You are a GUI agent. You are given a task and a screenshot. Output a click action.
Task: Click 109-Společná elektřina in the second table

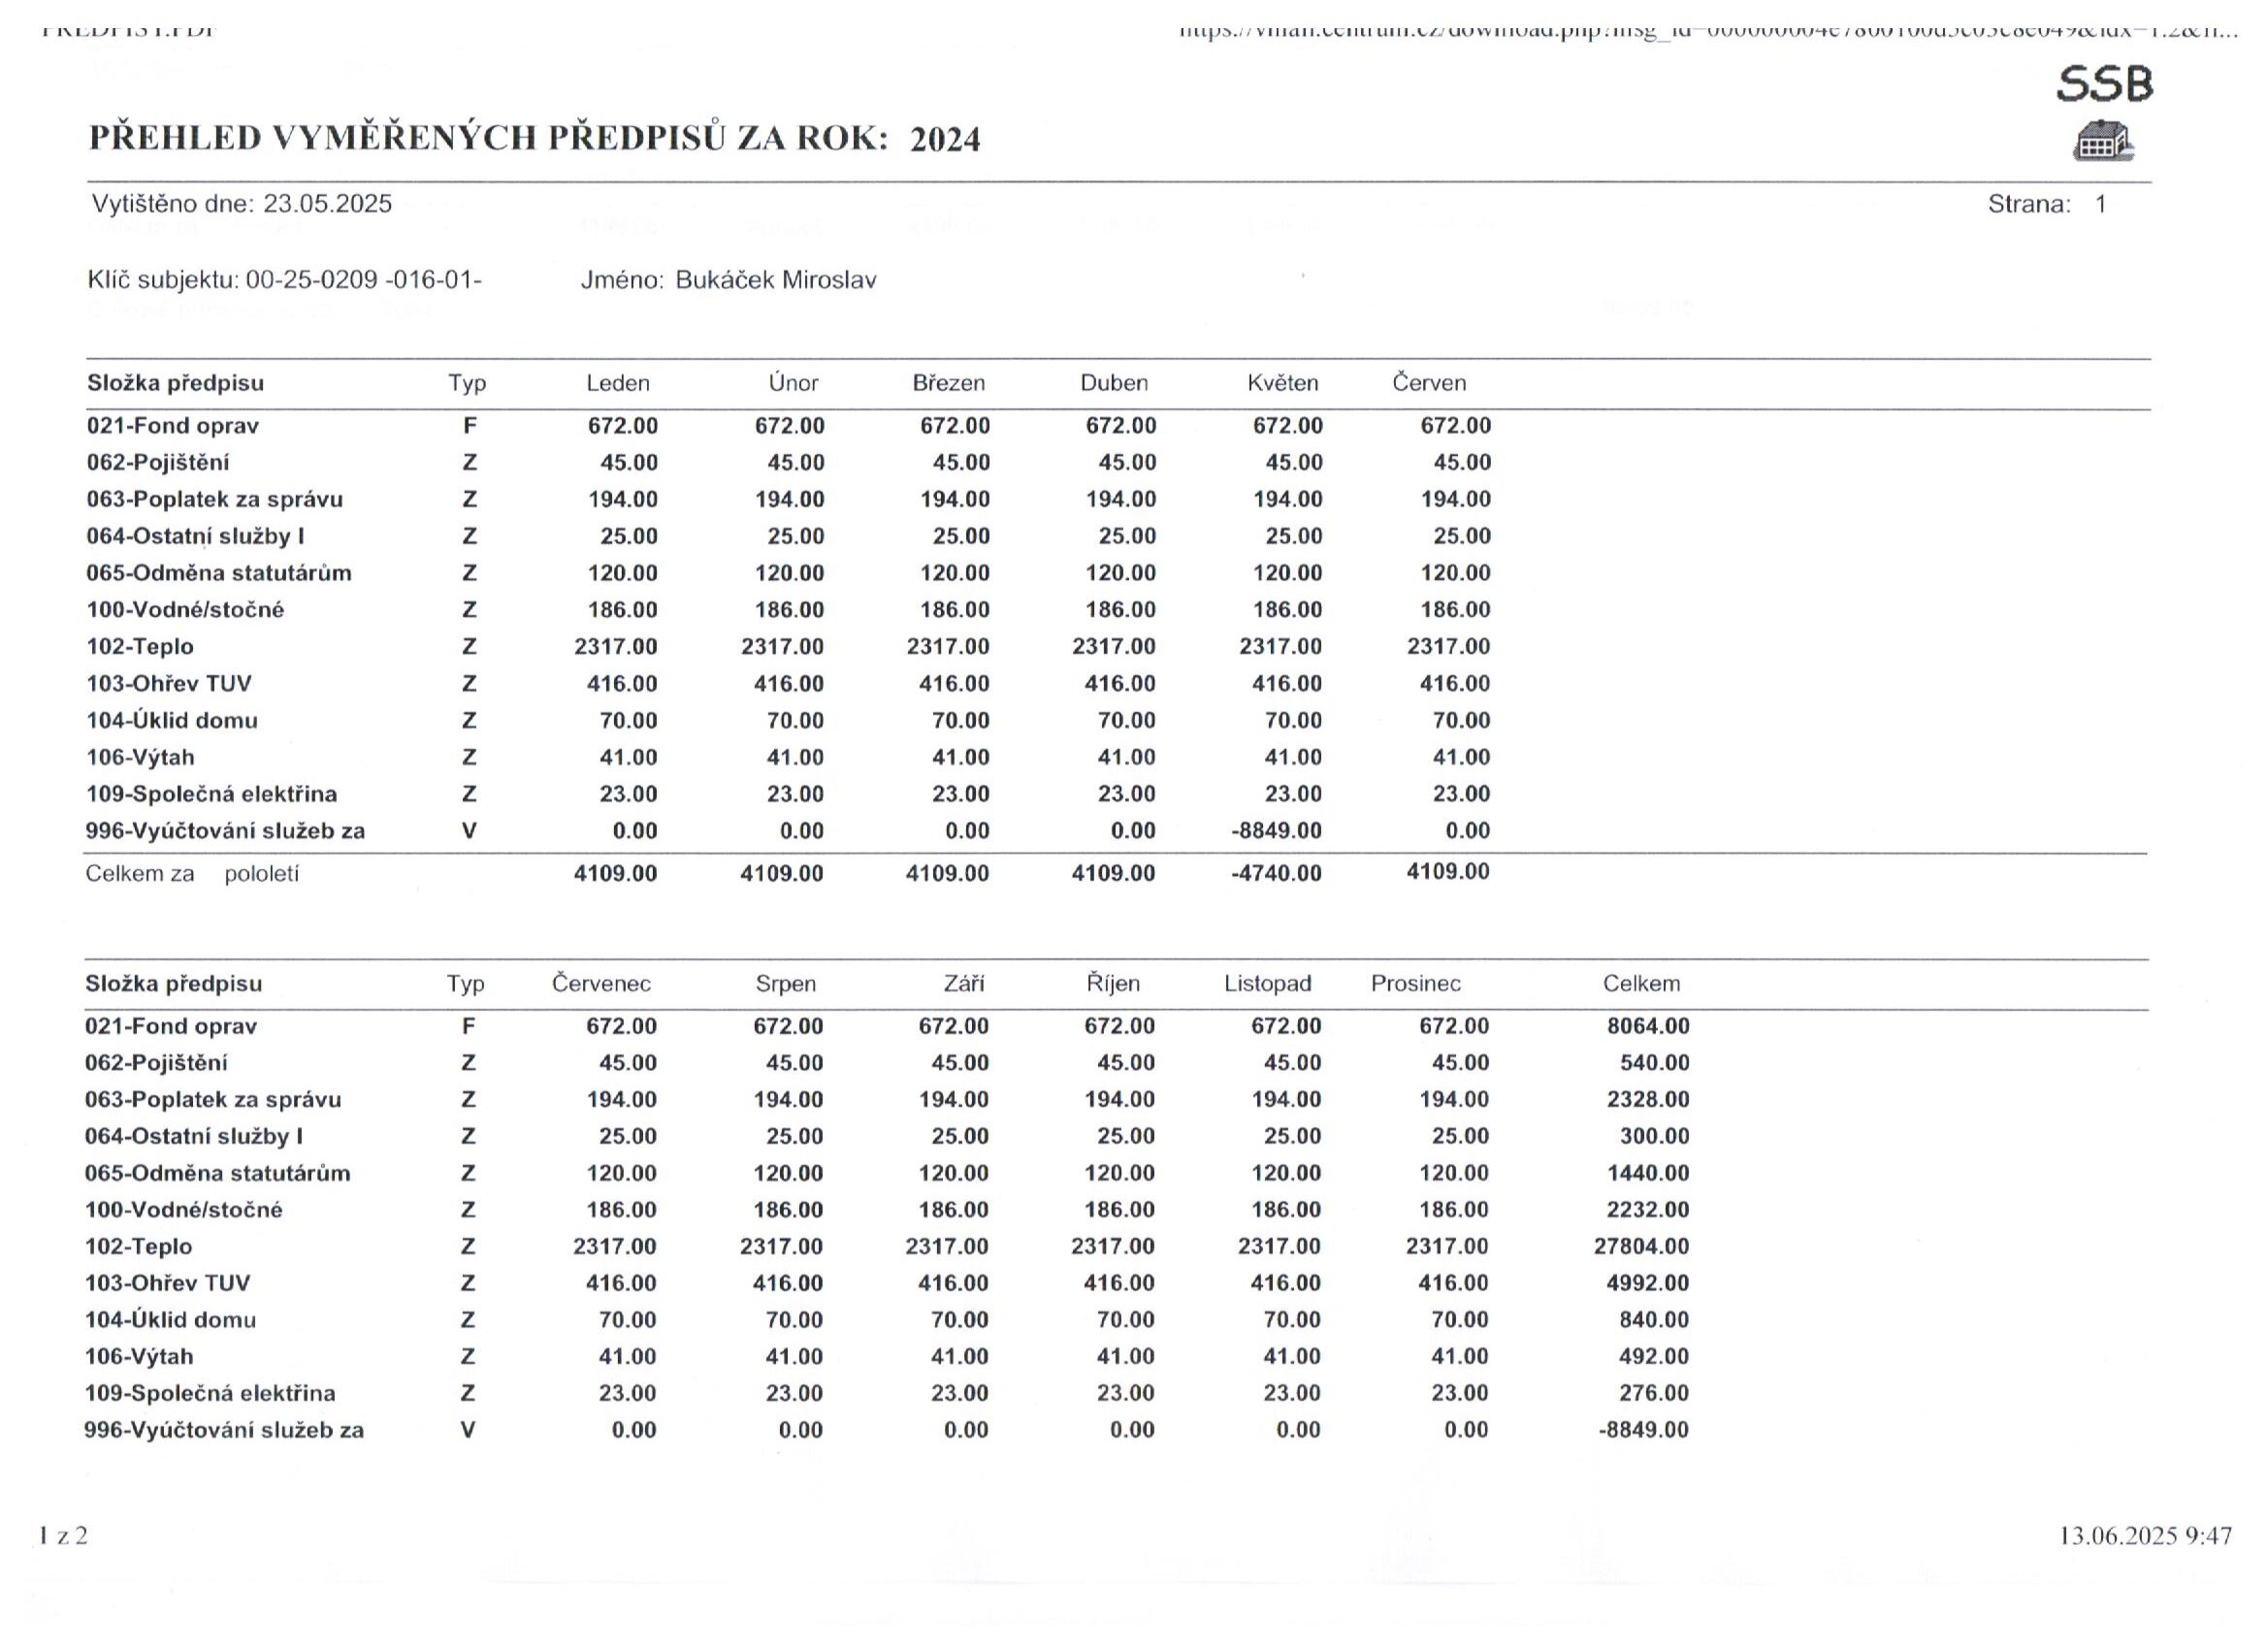pos(210,1394)
